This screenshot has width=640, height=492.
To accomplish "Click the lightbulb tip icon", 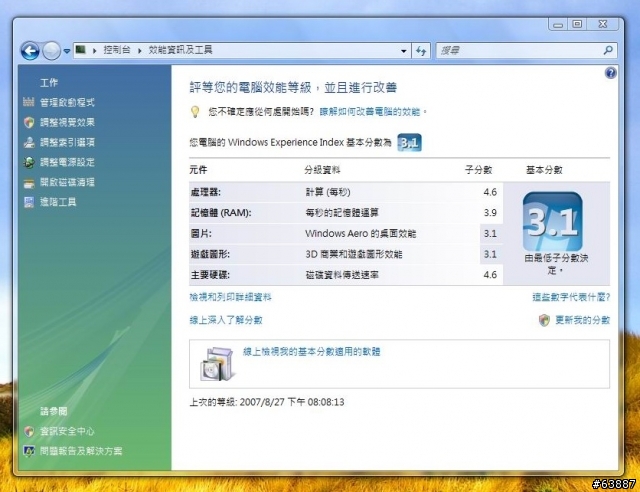I will [195, 111].
